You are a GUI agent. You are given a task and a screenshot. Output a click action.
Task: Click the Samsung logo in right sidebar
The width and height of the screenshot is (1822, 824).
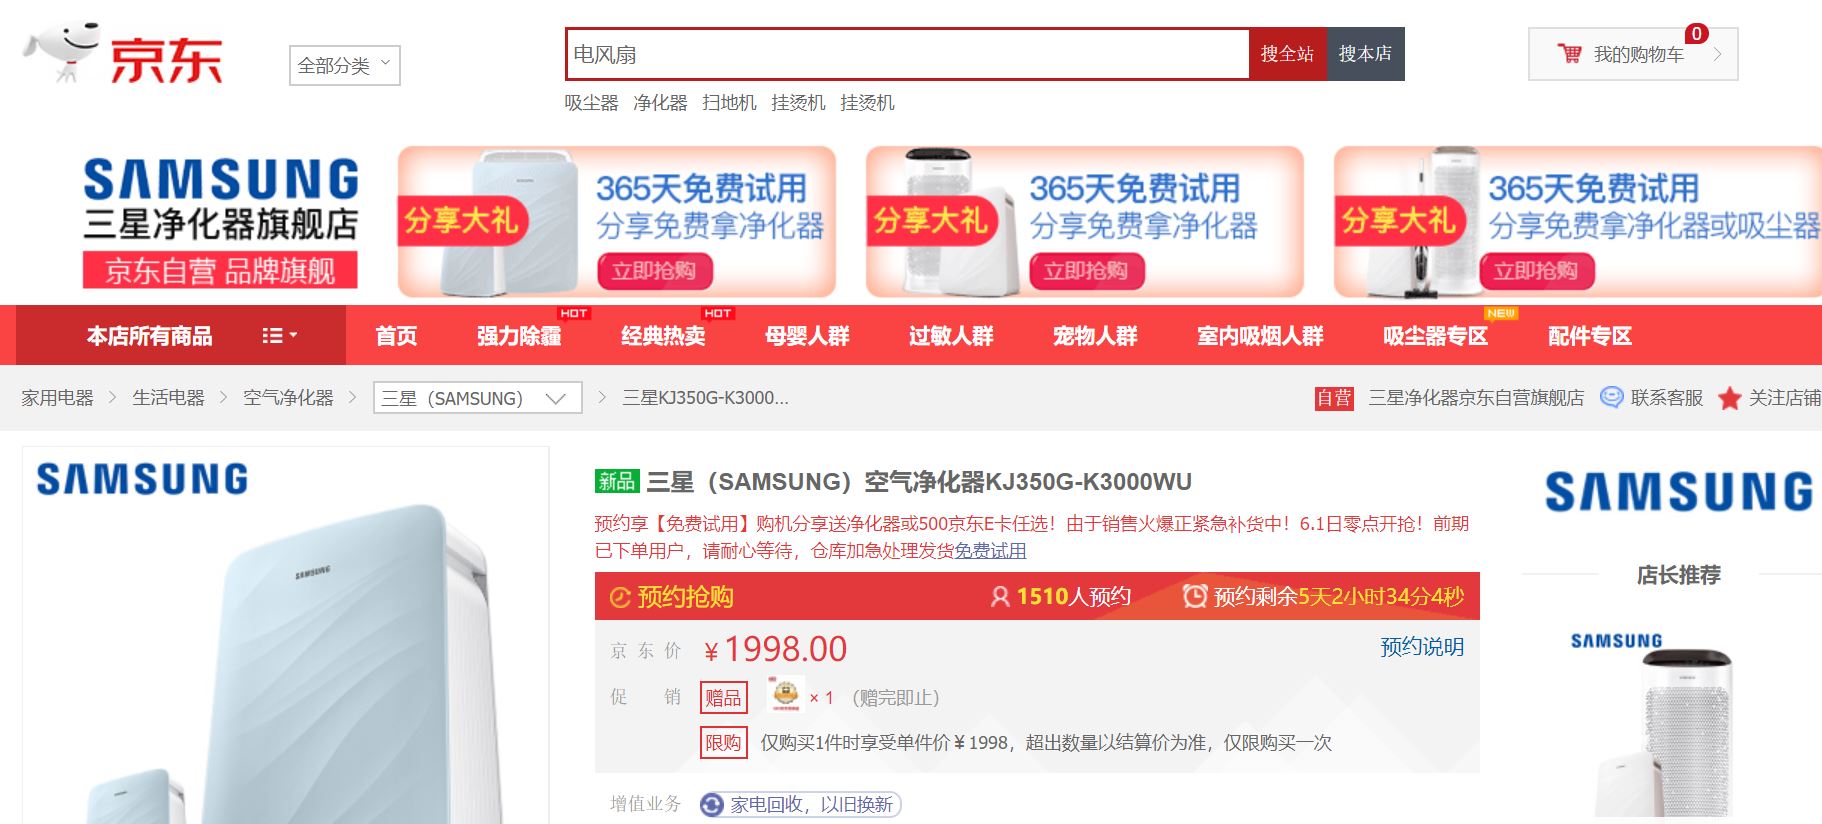click(1678, 492)
